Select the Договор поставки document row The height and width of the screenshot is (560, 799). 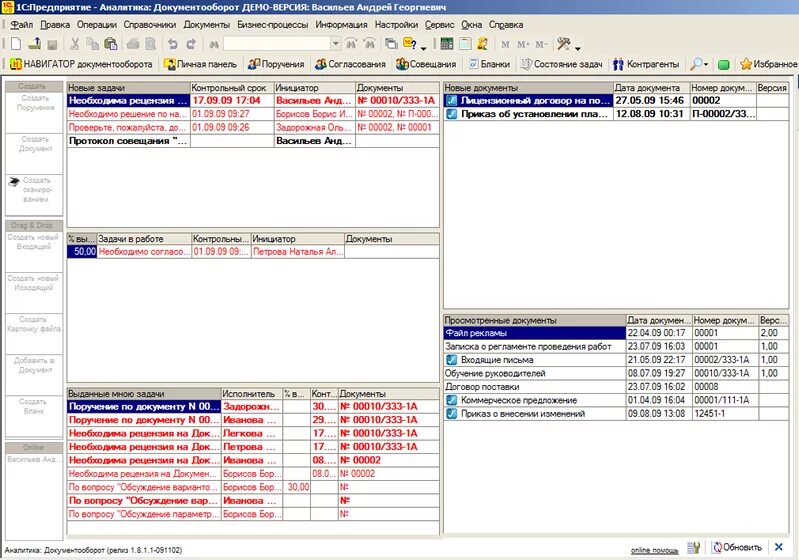[616, 387]
